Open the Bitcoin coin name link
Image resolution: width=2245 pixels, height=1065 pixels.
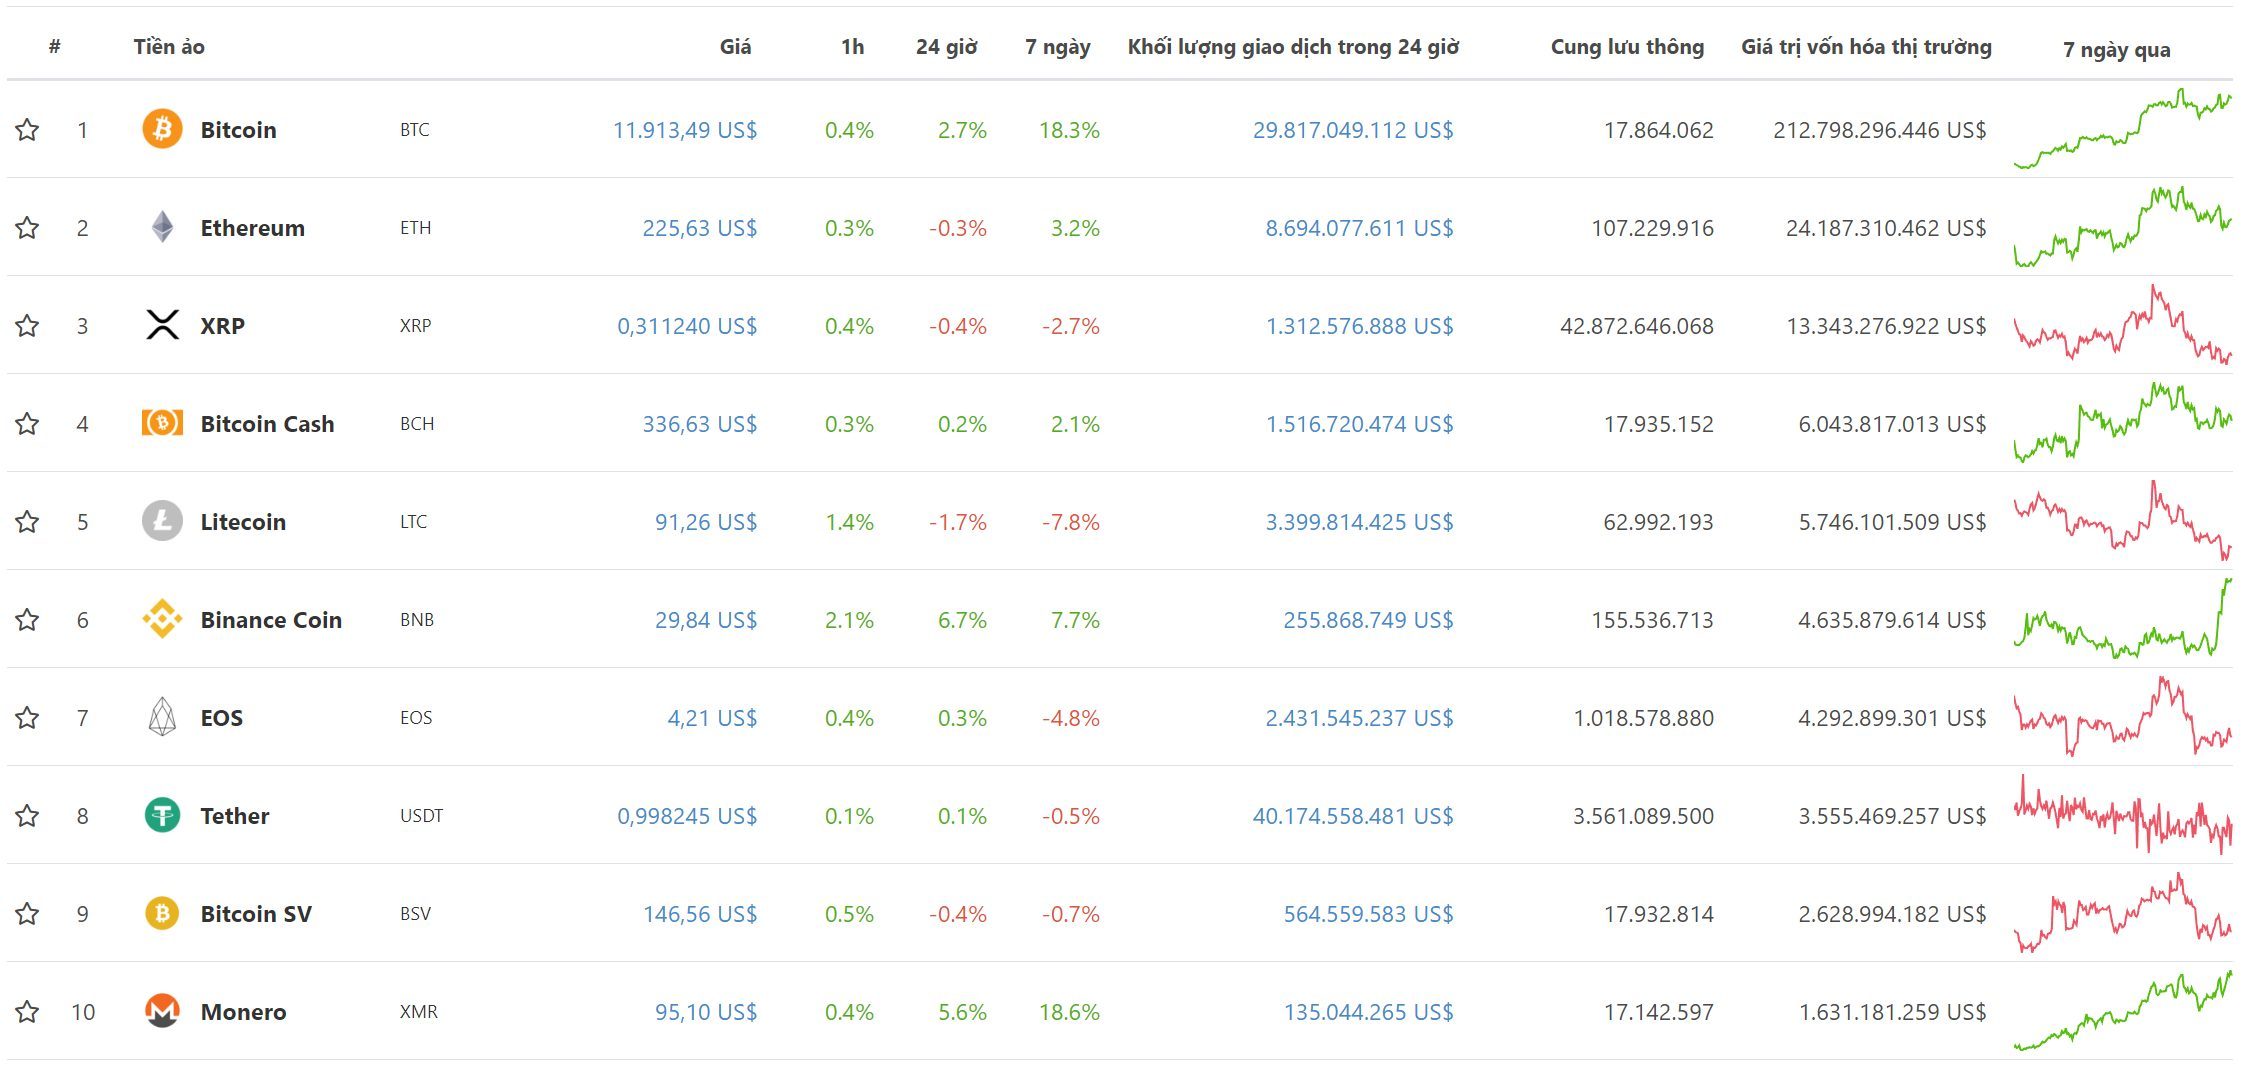[238, 129]
